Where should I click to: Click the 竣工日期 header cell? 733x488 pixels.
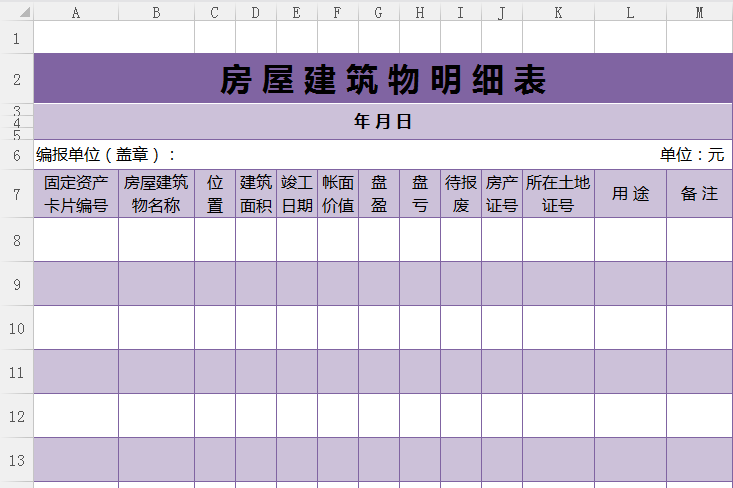pos(297,194)
